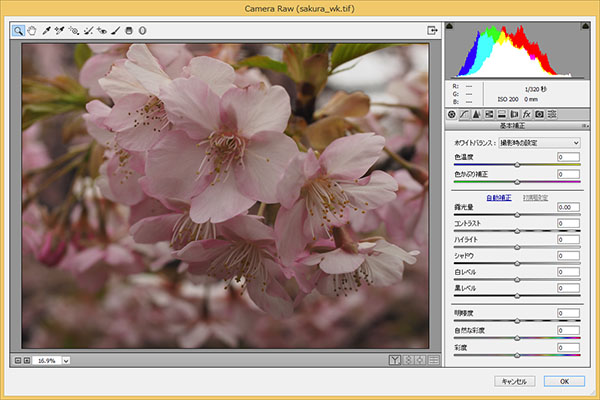Viewport: 600px width, 400px height.
Task: Click the 色温度 value input field
Action: click(x=568, y=158)
